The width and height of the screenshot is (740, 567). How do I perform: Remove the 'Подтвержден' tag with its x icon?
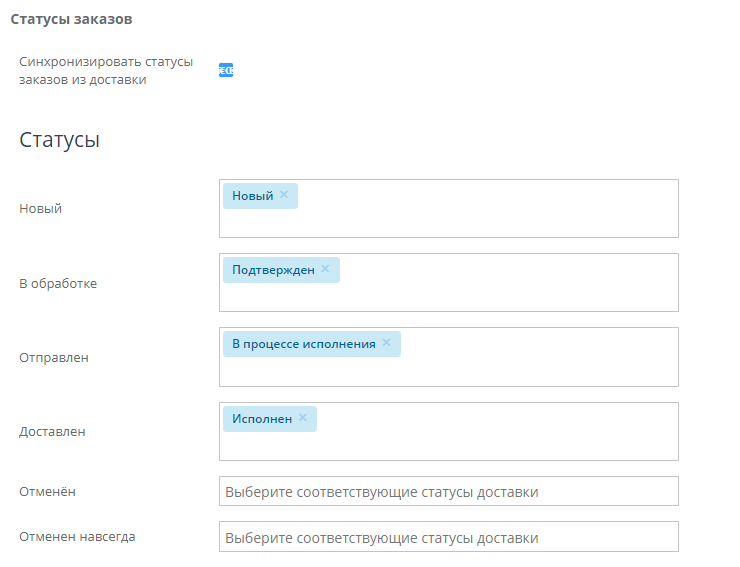click(325, 269)
